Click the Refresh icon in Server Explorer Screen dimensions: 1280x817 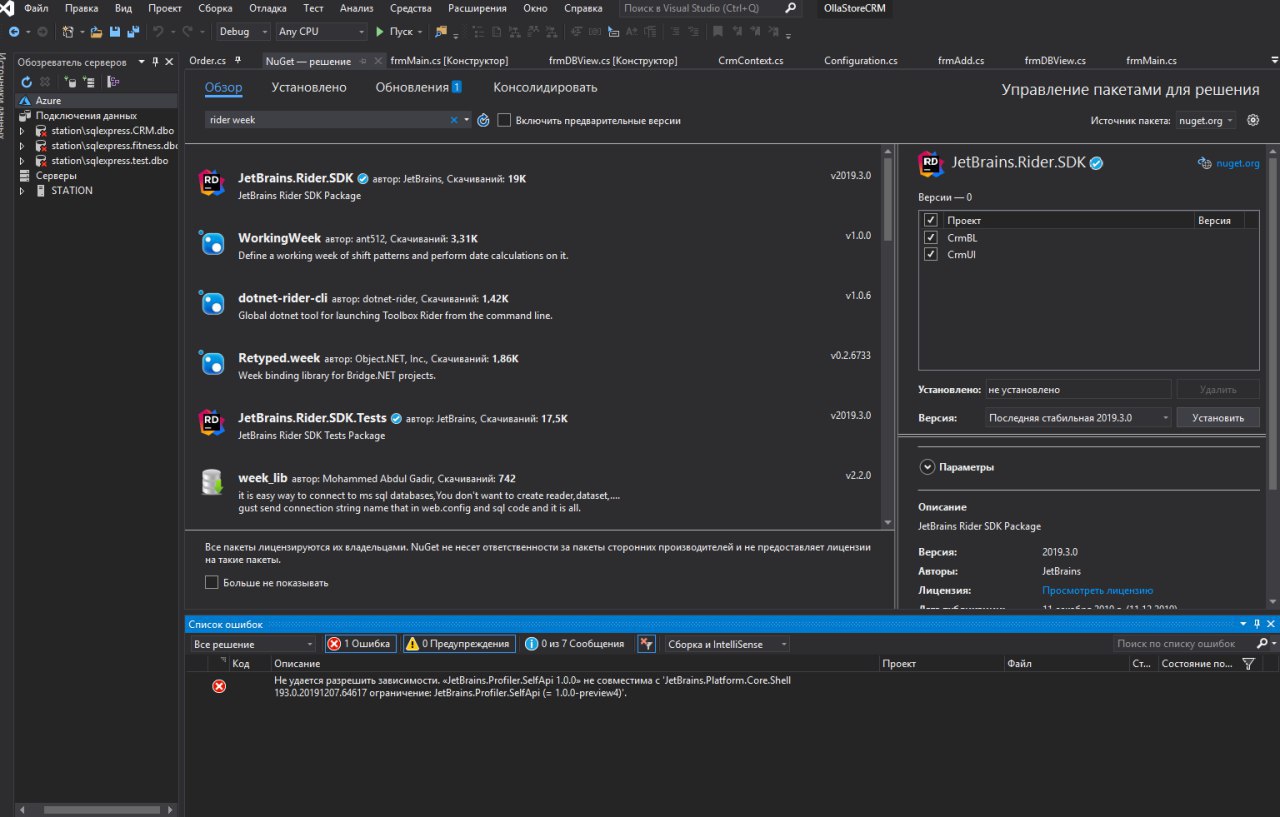click(27, 82)
